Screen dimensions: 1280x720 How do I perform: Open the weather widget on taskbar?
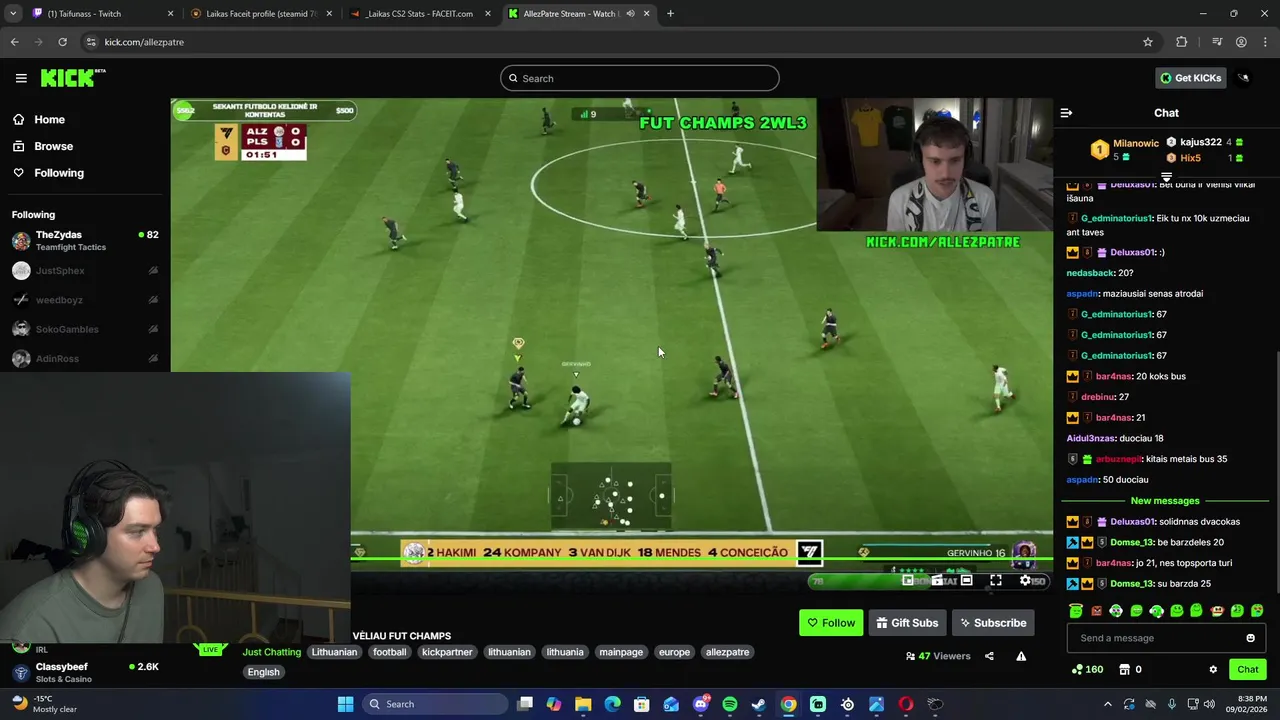click(42, 704)
